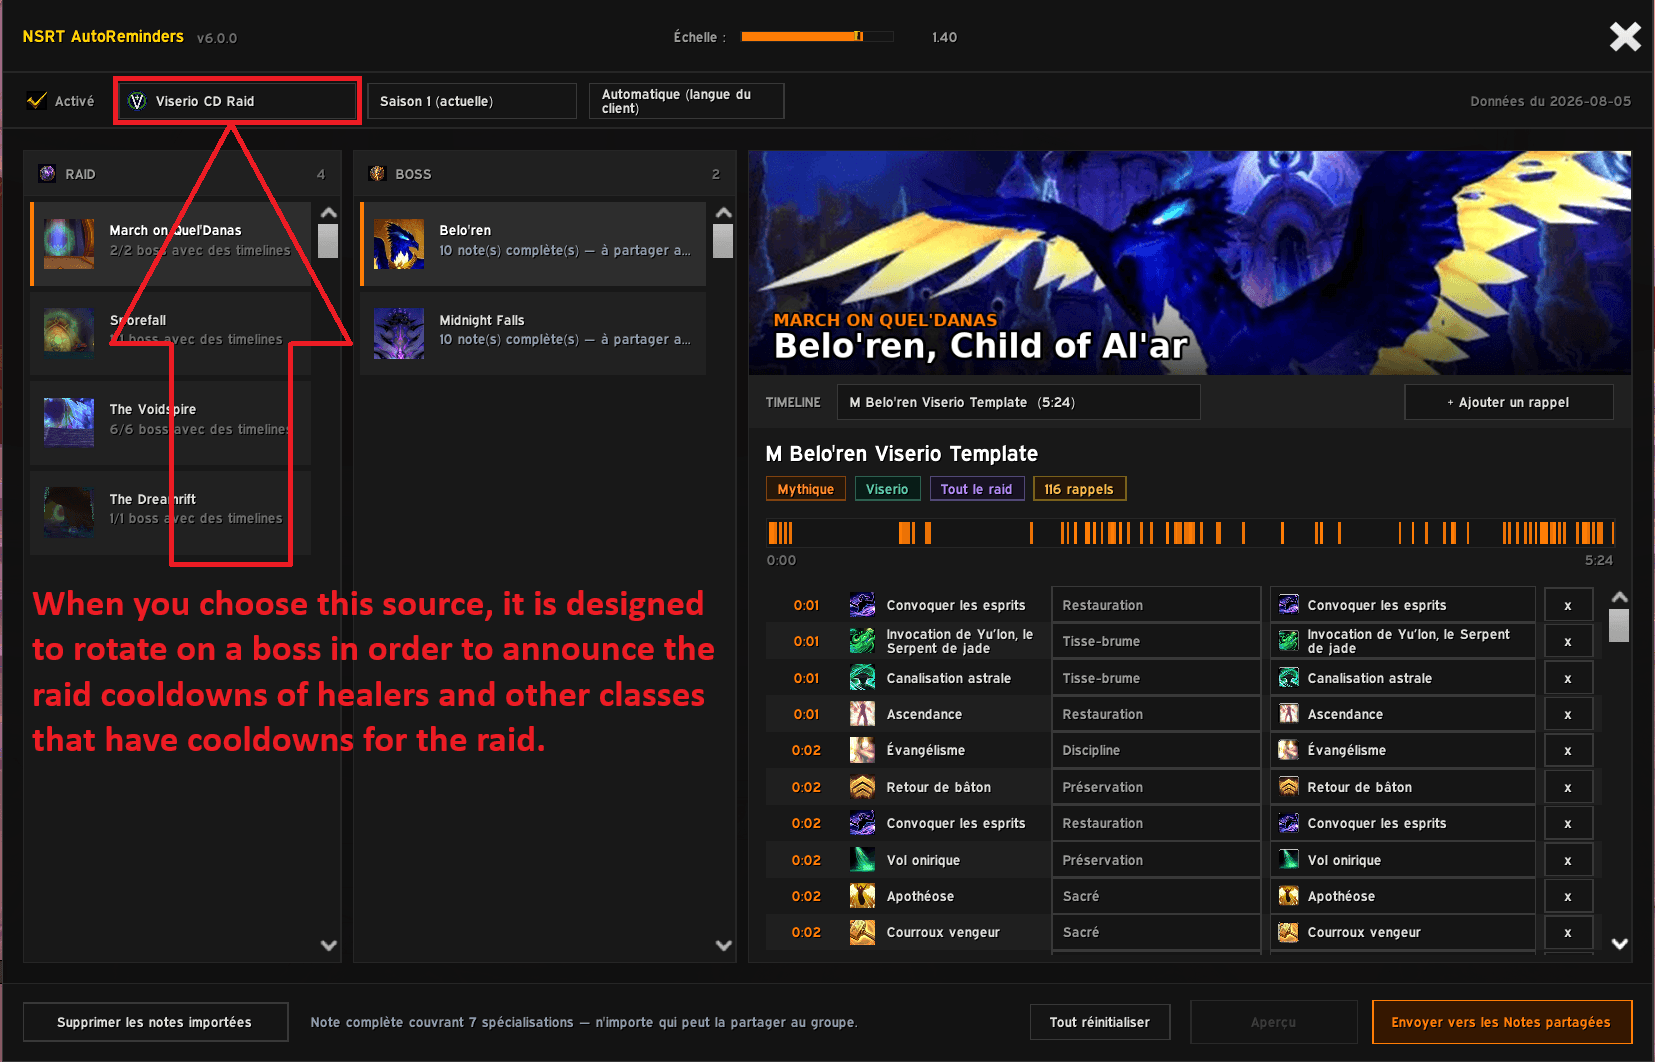The image size is (1655, 1062).
Task: Click the Mythique difficulty tag
Action: click(x=806, y=489)
